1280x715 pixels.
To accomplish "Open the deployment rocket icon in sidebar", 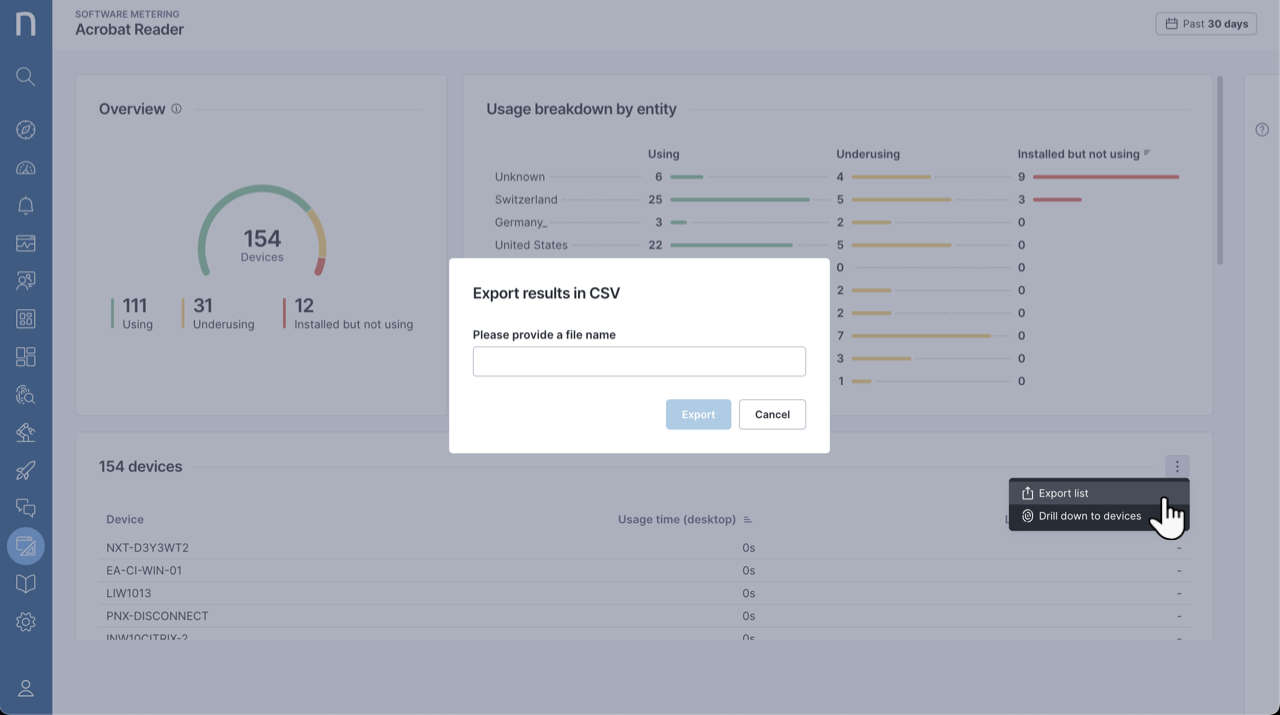I will [x=26, y=470].
